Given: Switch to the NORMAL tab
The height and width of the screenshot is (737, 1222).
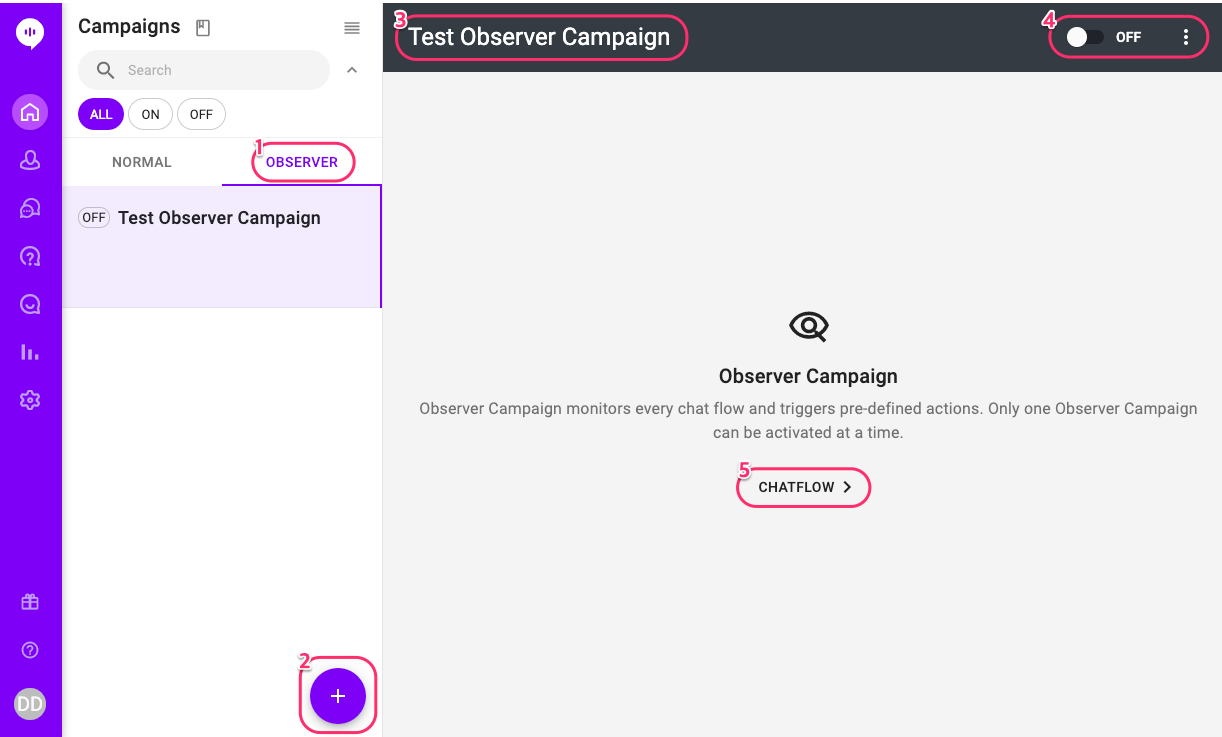Looking at the screenshot, I should click(142, 162).
